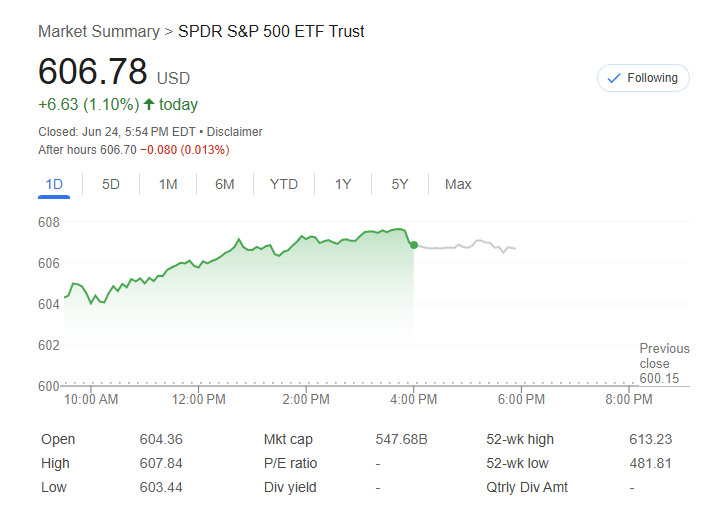Select the YTD range tab
The height and width of the screenshot is (512, 709).
tap(284, 184)
